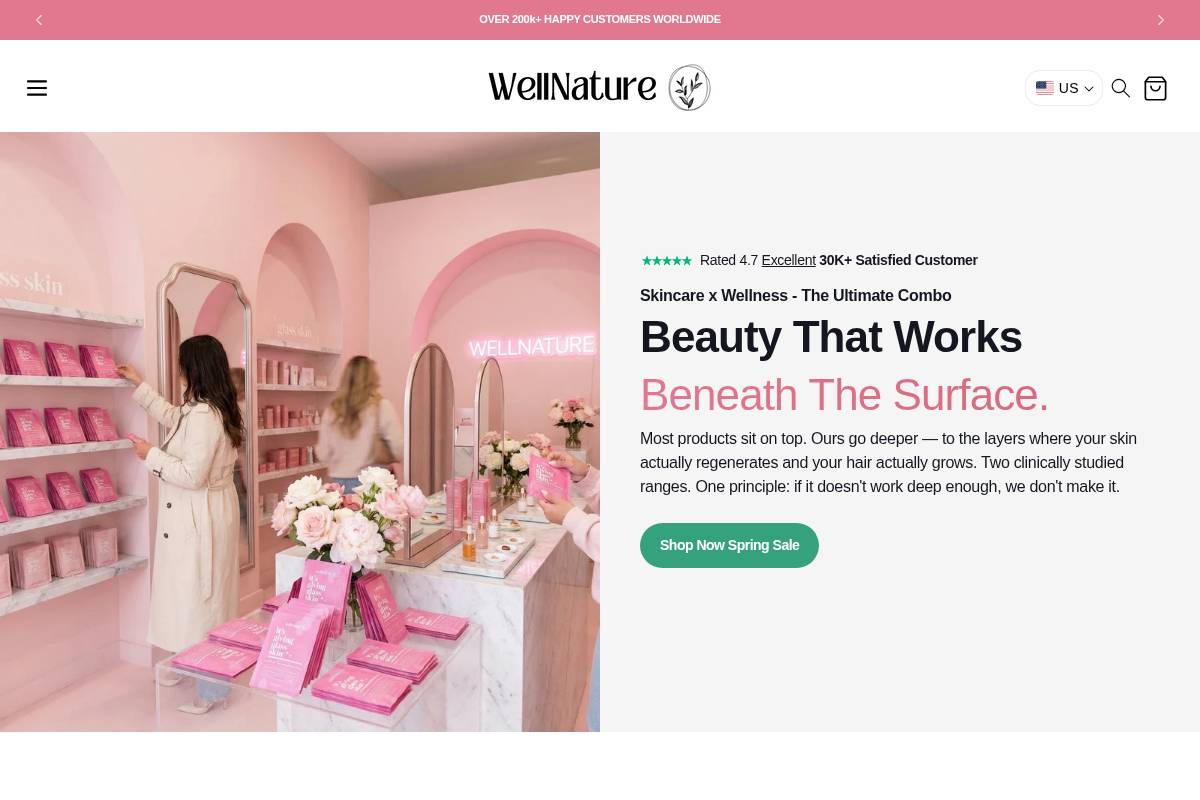Click 'Beneath The Surface.' pink heading

pyautogui.click(x=844, y=395)
